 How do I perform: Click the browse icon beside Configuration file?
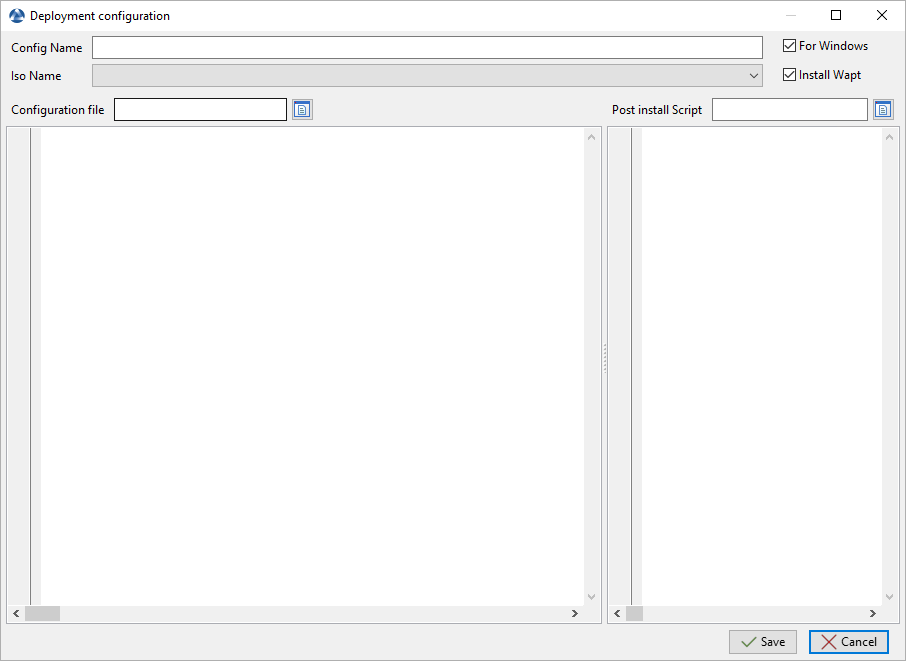pos(302,110)
